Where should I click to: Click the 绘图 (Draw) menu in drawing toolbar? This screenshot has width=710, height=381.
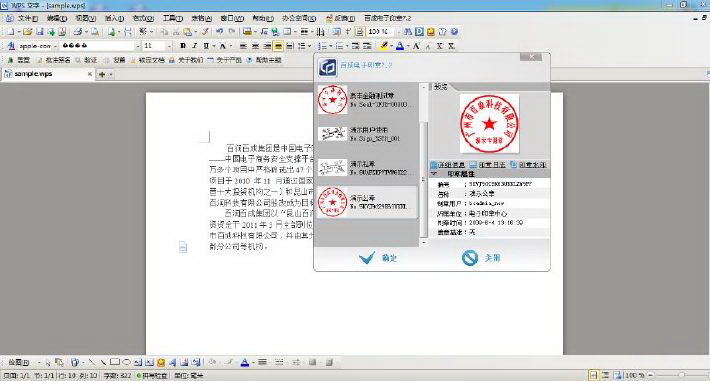pyautogui.click(x=19, y=362)
